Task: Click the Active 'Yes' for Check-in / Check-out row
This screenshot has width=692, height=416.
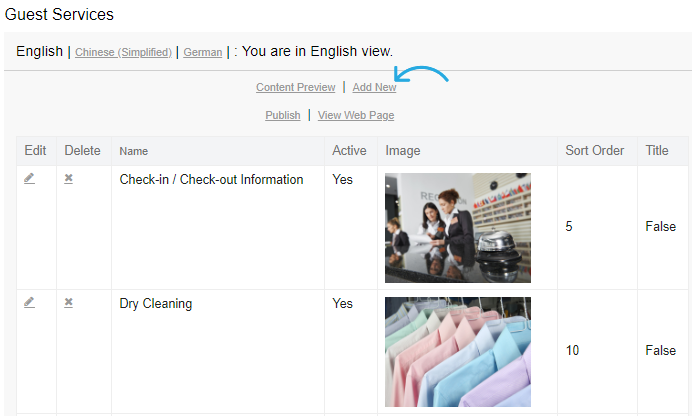Action: click(342, 180)
